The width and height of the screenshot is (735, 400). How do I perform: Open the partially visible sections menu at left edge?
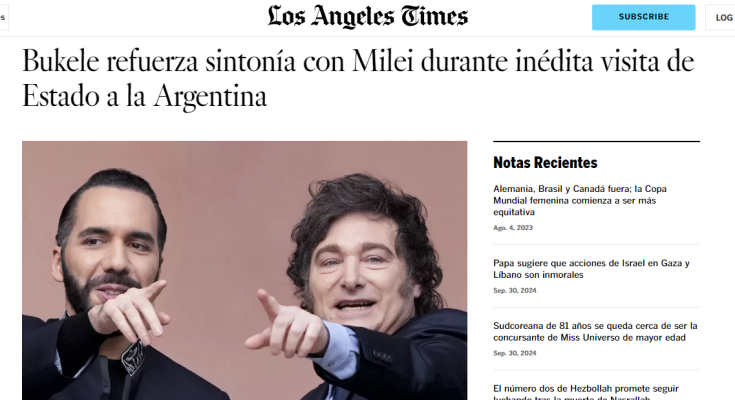pos(3,17)
